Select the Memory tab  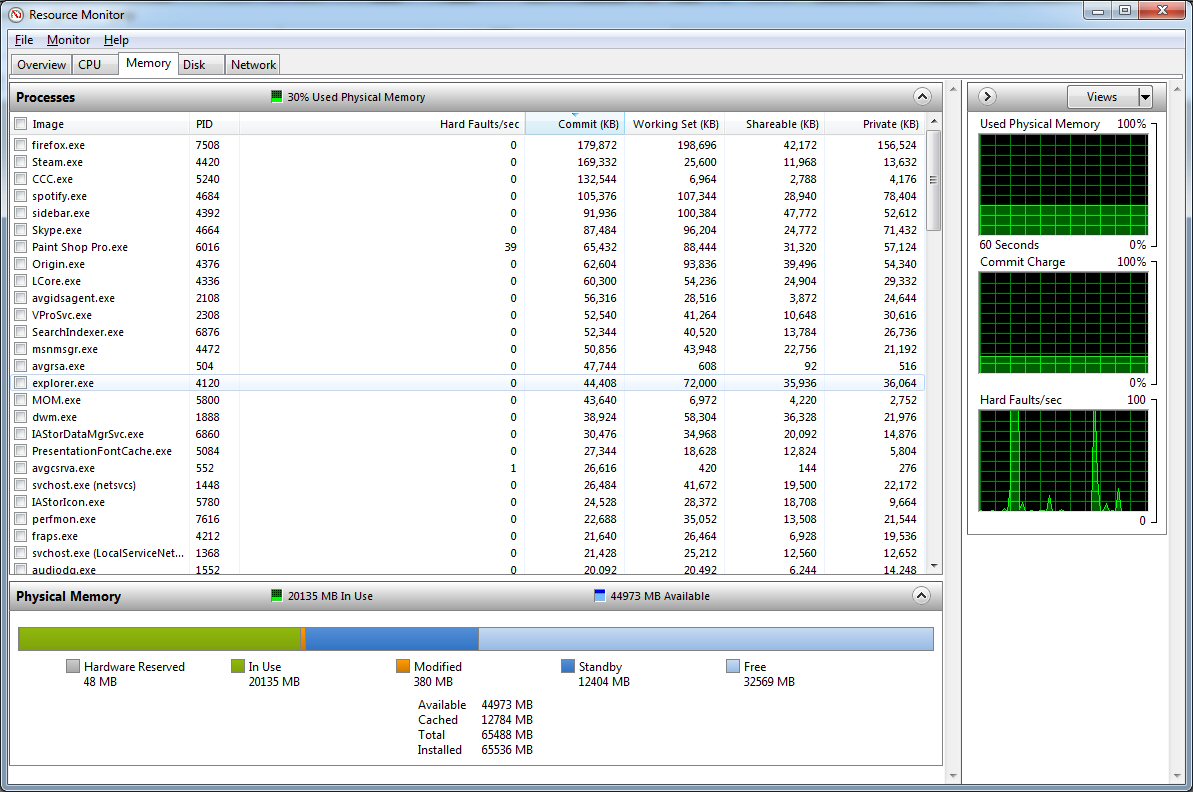(x=148, y=63)
